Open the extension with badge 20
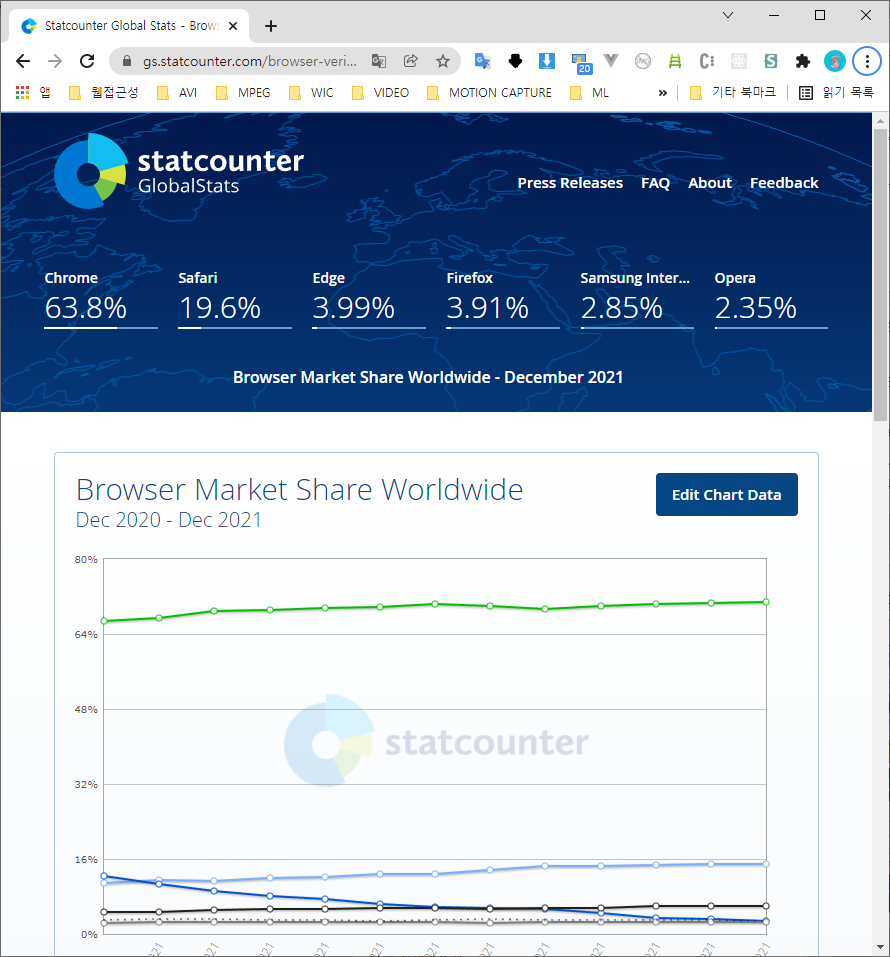Image resolution: width=890 pixels, height=957 pixels. (581, 62)
